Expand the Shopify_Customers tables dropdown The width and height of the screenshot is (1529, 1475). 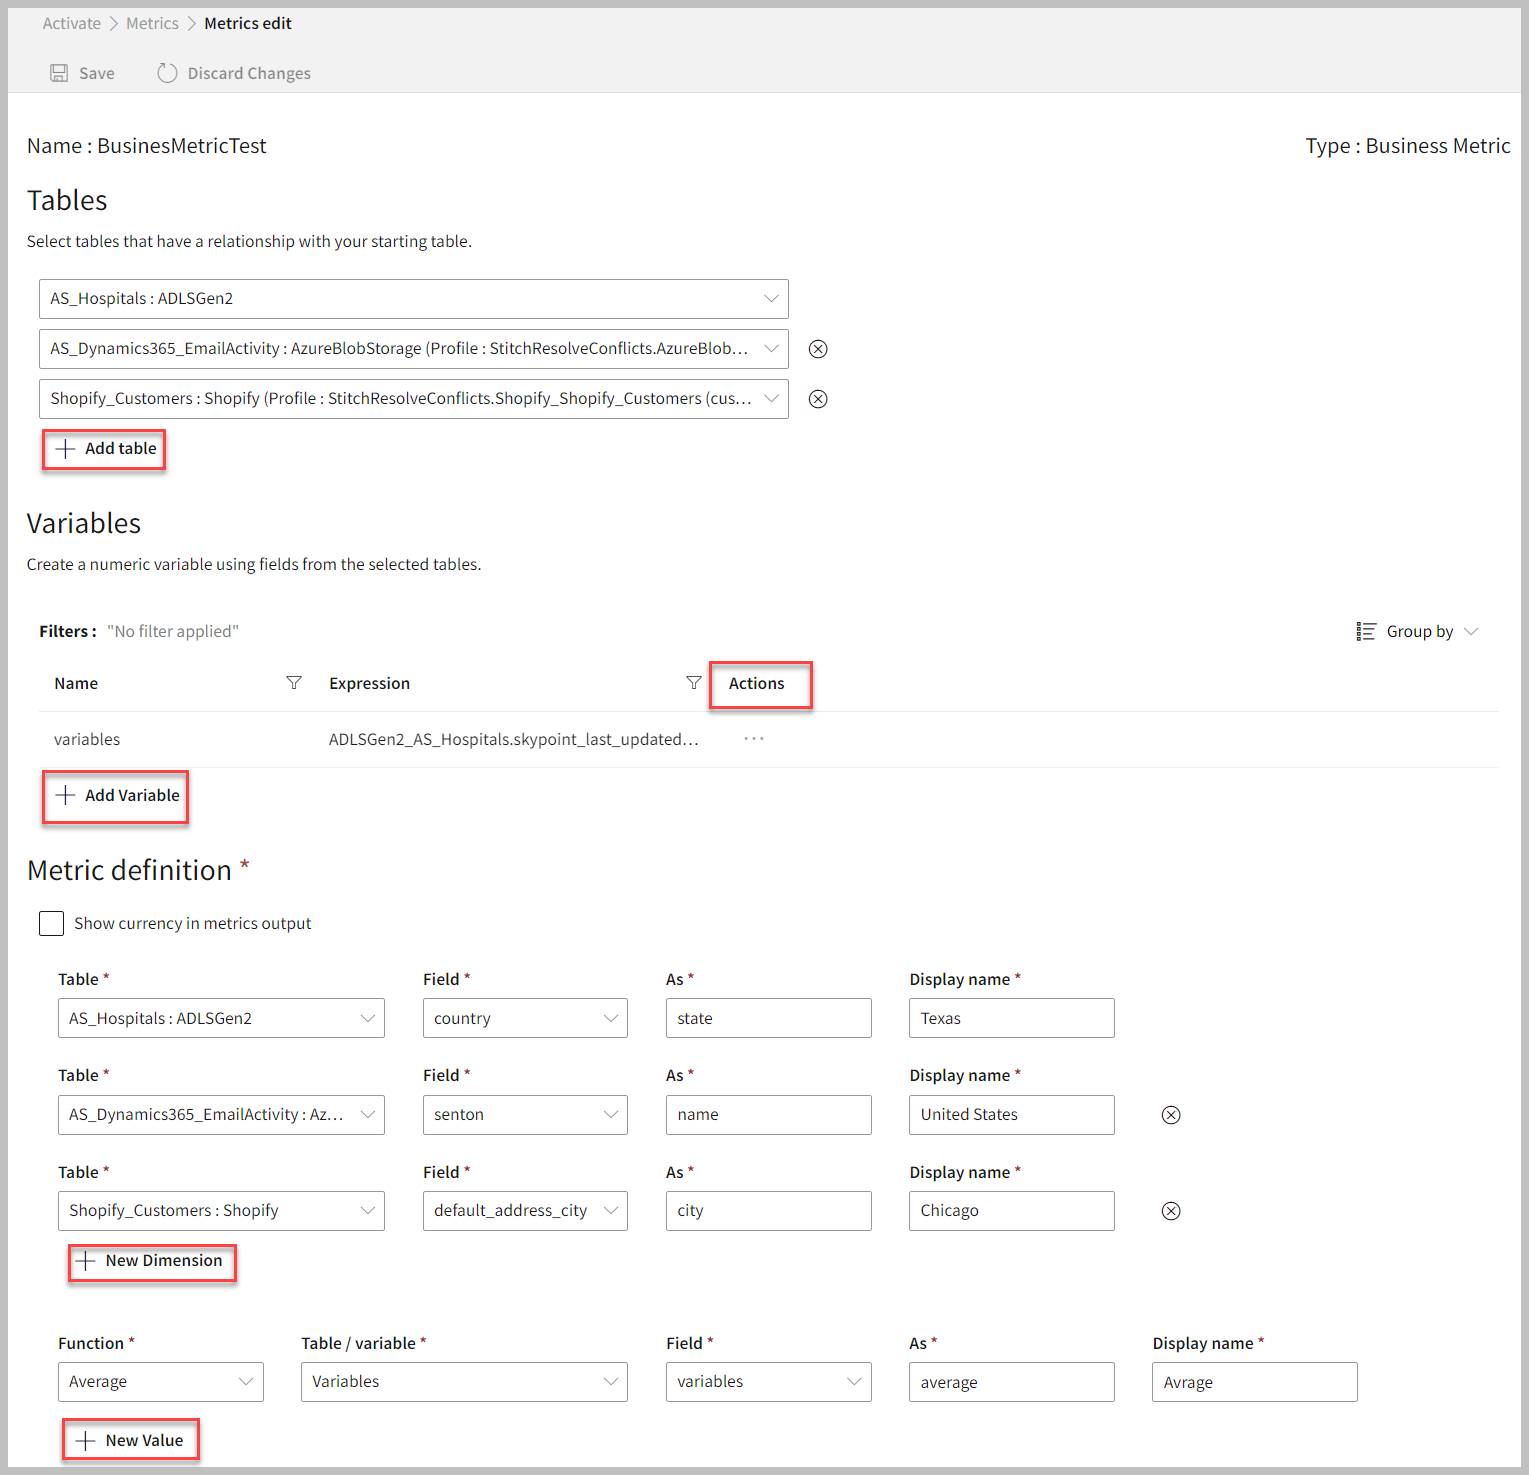414,399
